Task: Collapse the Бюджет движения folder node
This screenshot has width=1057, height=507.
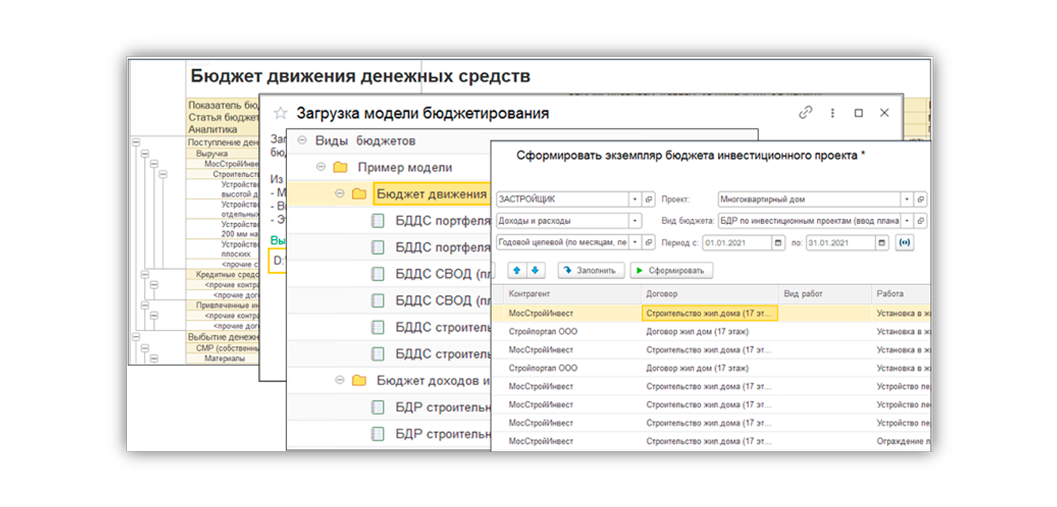Action: [339, 194]
